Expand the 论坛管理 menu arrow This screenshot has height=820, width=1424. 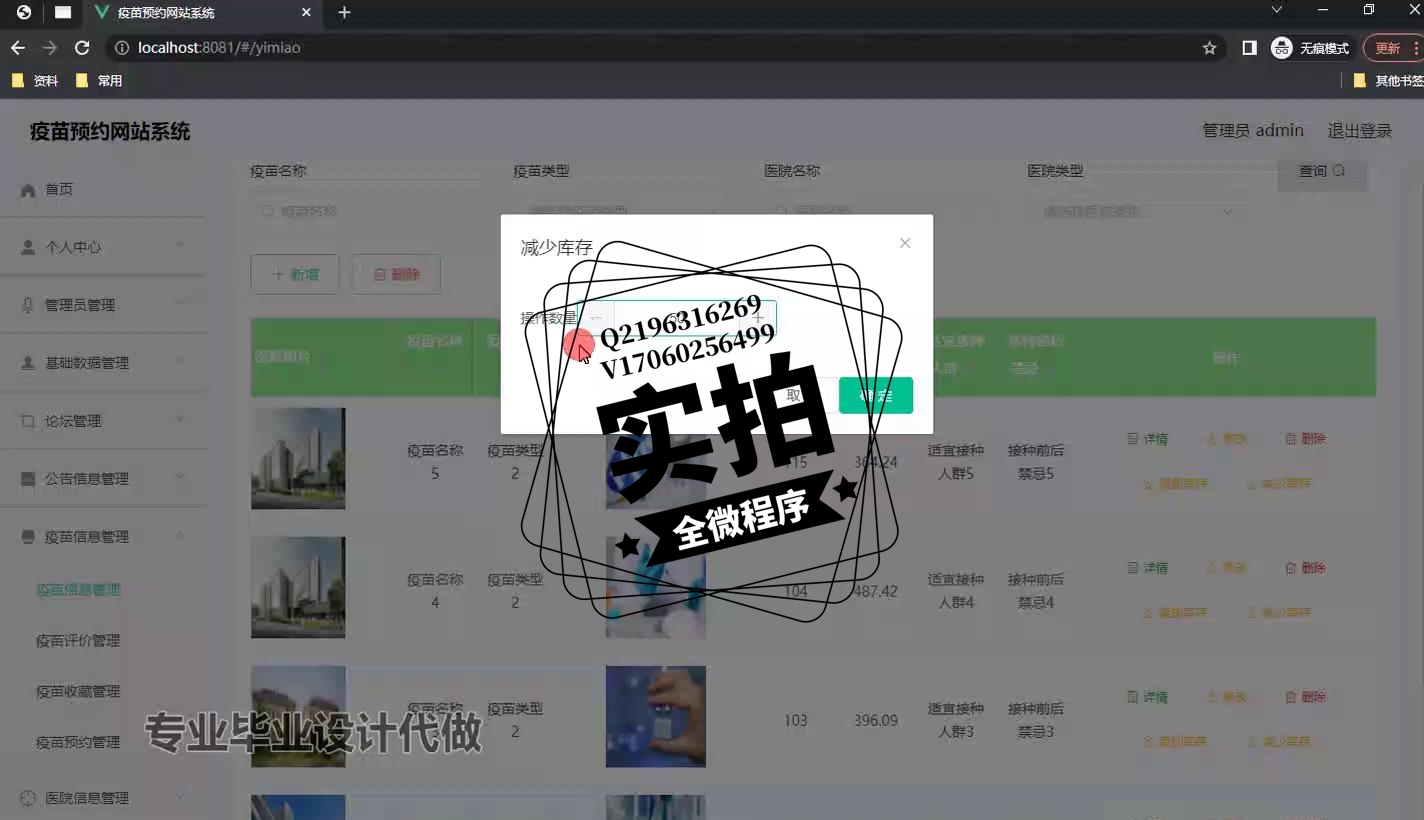[x=181, y=420]
